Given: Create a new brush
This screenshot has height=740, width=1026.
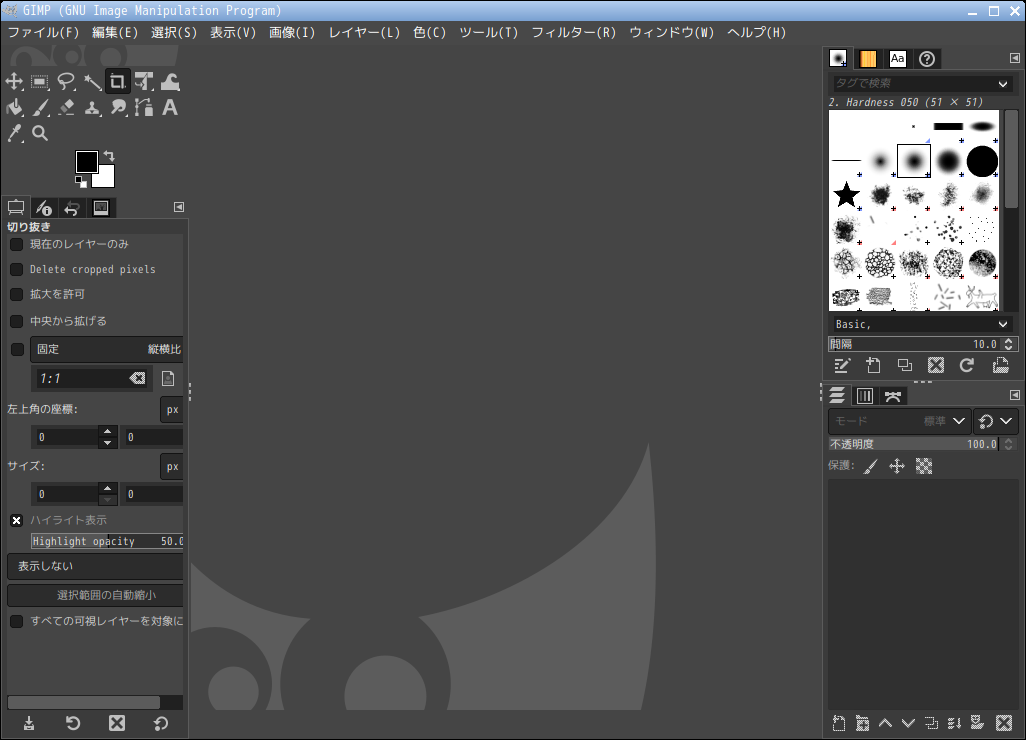Looking at the screenshot, I should pyautogui.click(x=873, y=366).
